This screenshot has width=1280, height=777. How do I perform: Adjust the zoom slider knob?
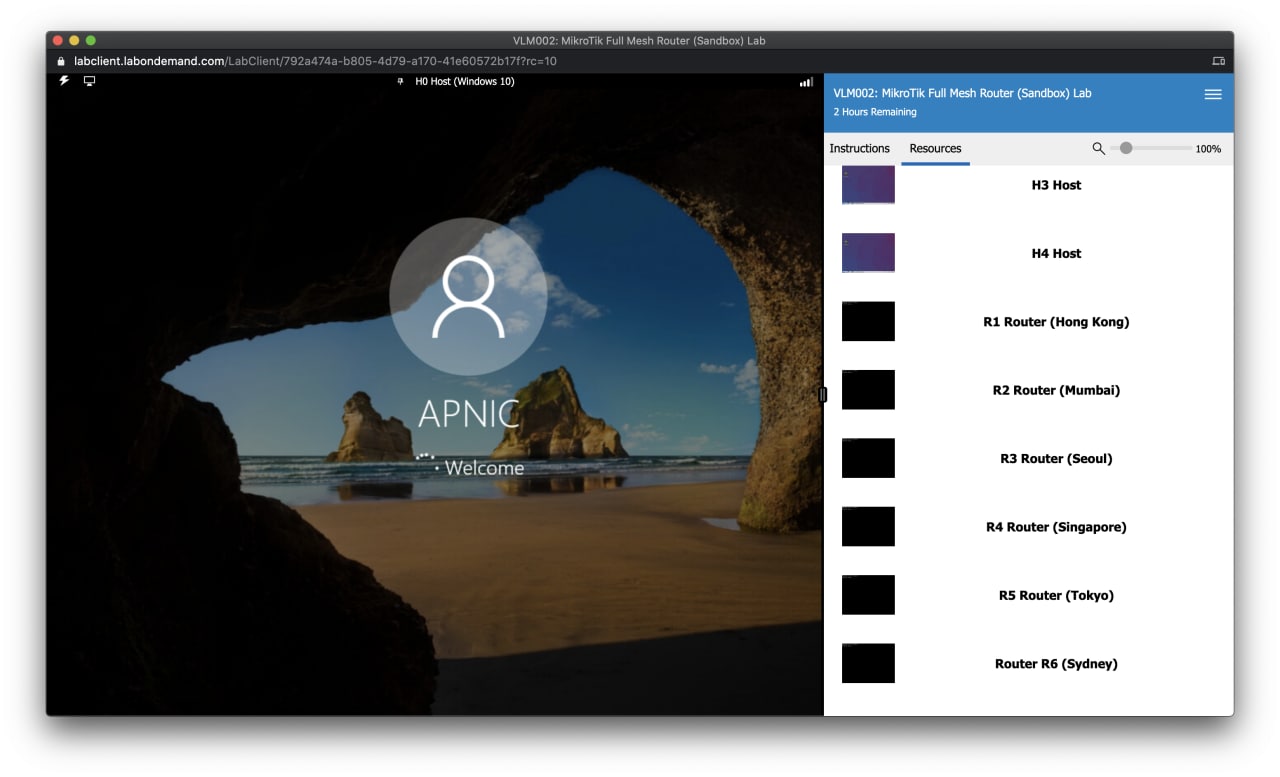tap(1126, 148)
